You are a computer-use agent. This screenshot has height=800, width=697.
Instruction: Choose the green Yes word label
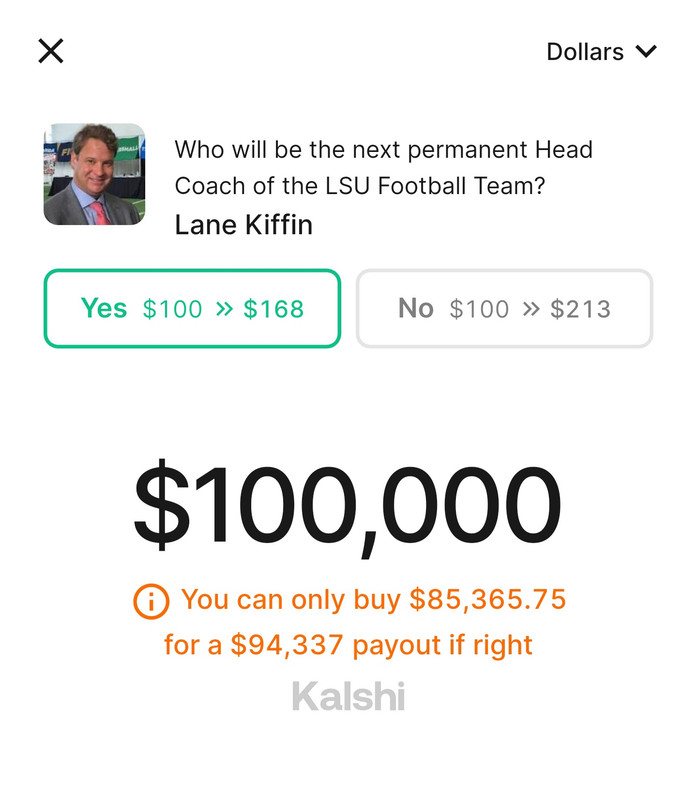point(104,308)
